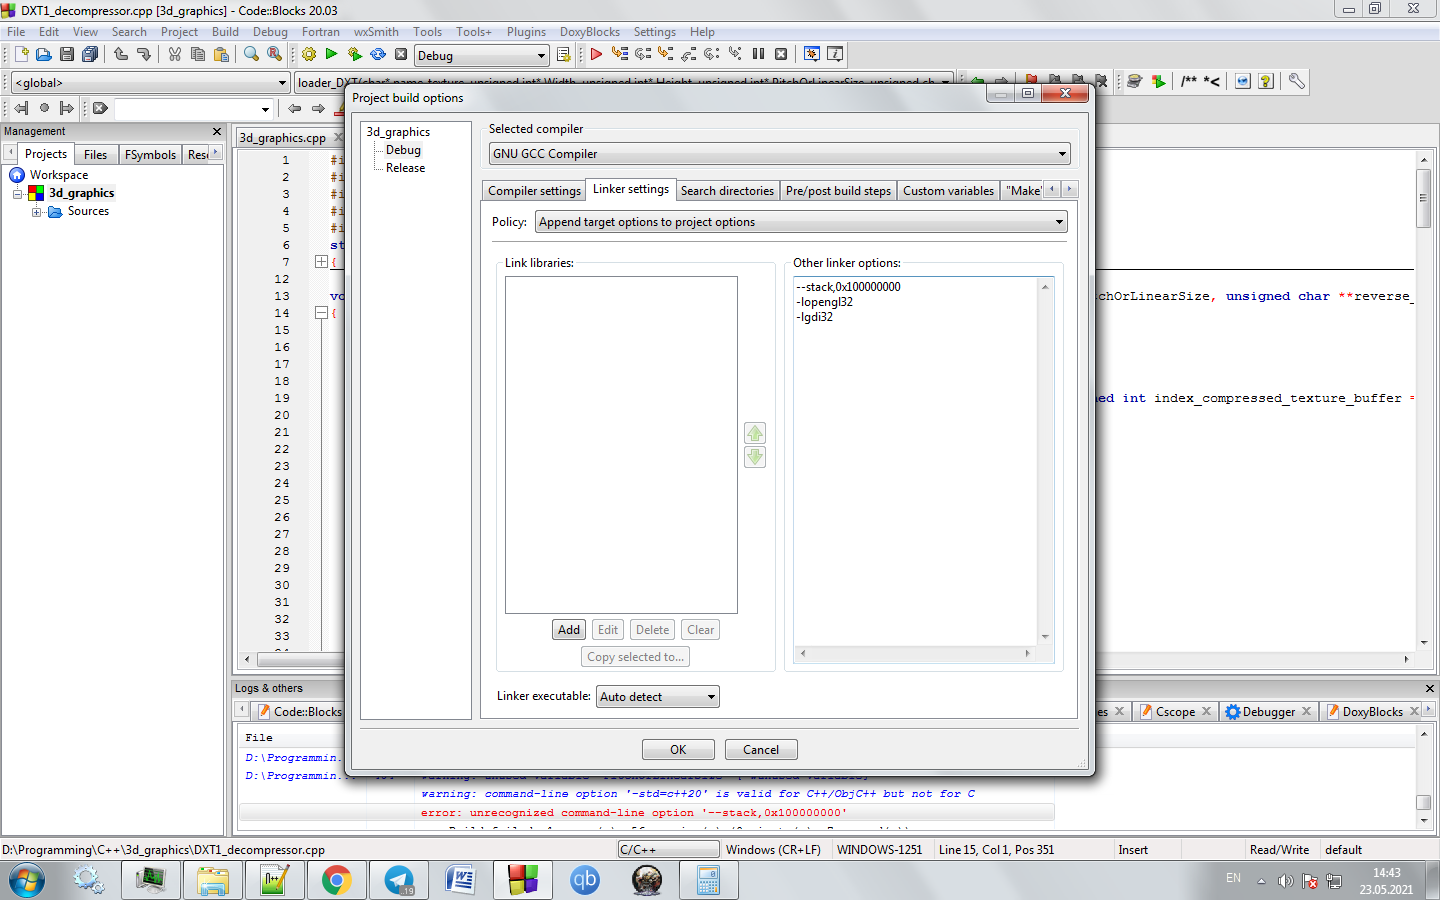This screenshot has width=1440, height=900.
Task: Click the Save all files icon
Action: tap(90, 55)
